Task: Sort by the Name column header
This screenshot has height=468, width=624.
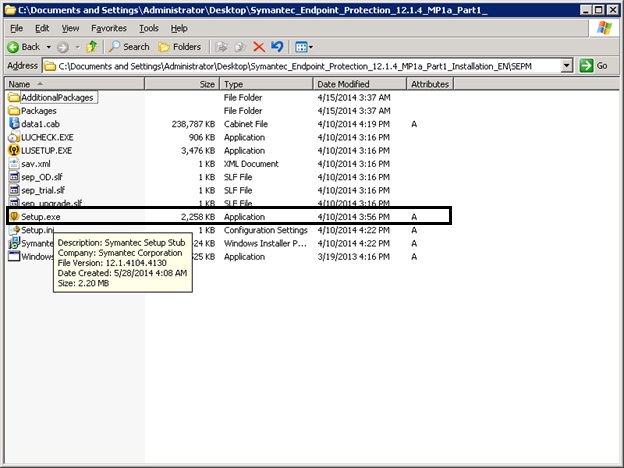Action: 74,84
